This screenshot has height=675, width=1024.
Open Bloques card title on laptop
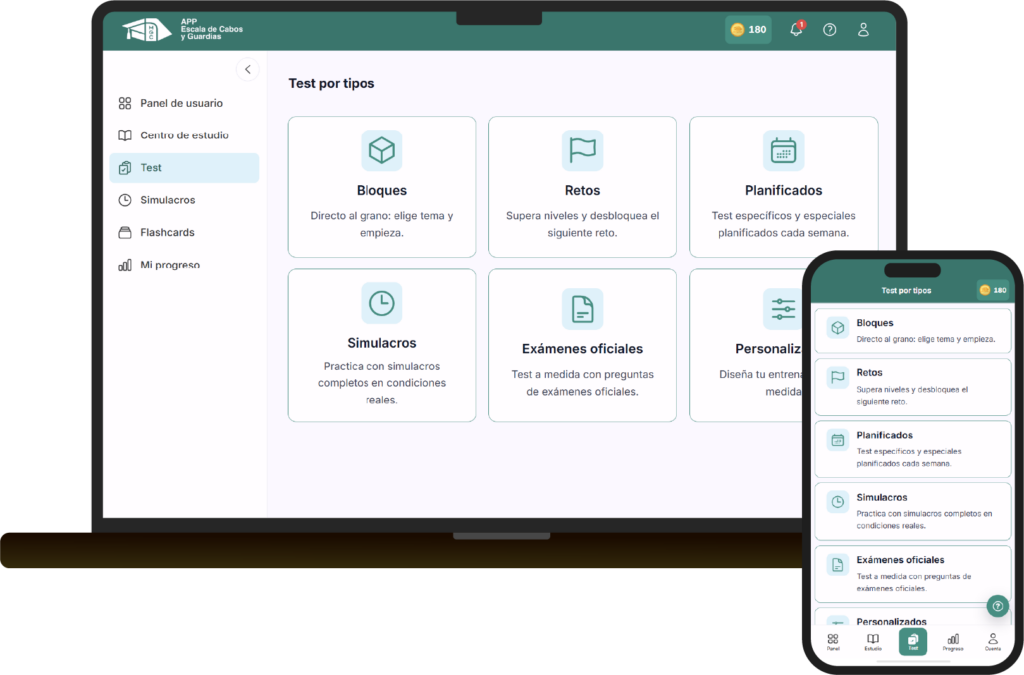[381, 191]
